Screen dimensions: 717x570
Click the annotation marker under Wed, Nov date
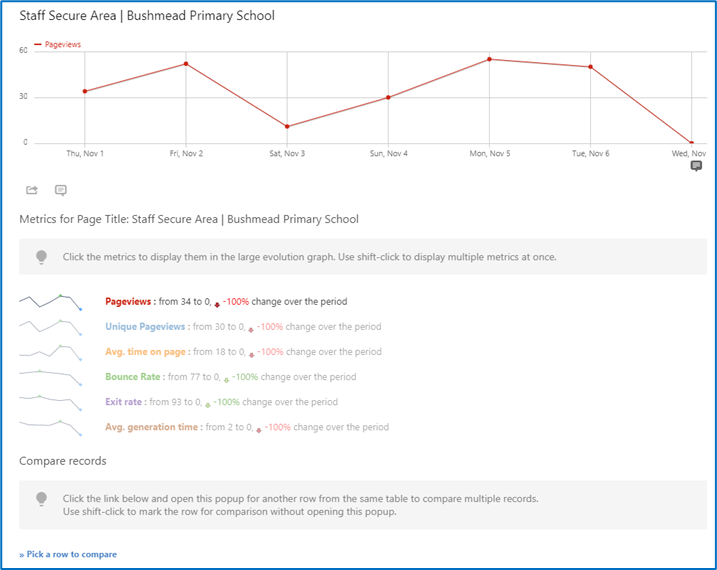click(696, 166)
